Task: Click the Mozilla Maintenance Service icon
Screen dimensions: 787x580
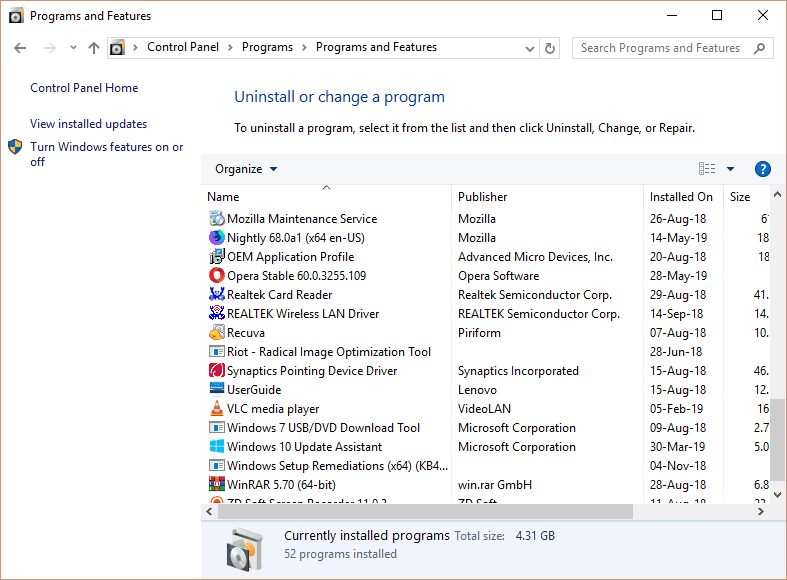Action: click(x=216, y=218)
